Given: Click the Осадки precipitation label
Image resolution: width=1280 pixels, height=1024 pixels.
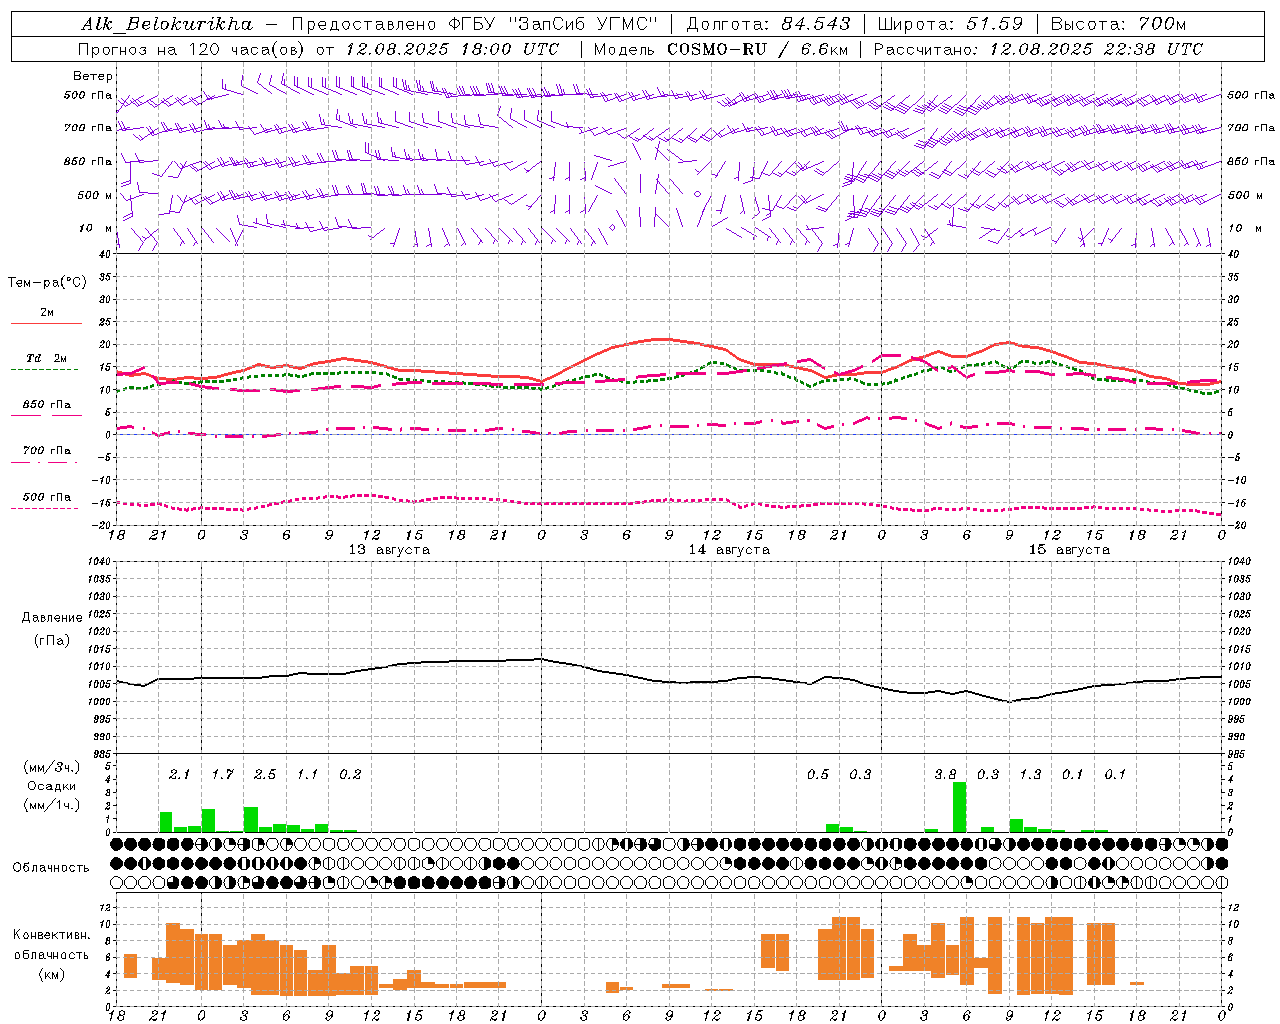Looking at the screenshot, I should point(51,786).
